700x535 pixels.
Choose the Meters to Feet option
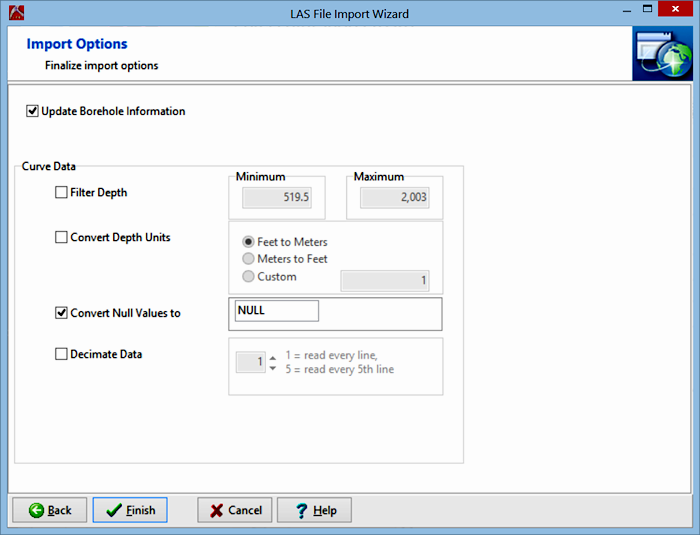(x=249, y=259)
